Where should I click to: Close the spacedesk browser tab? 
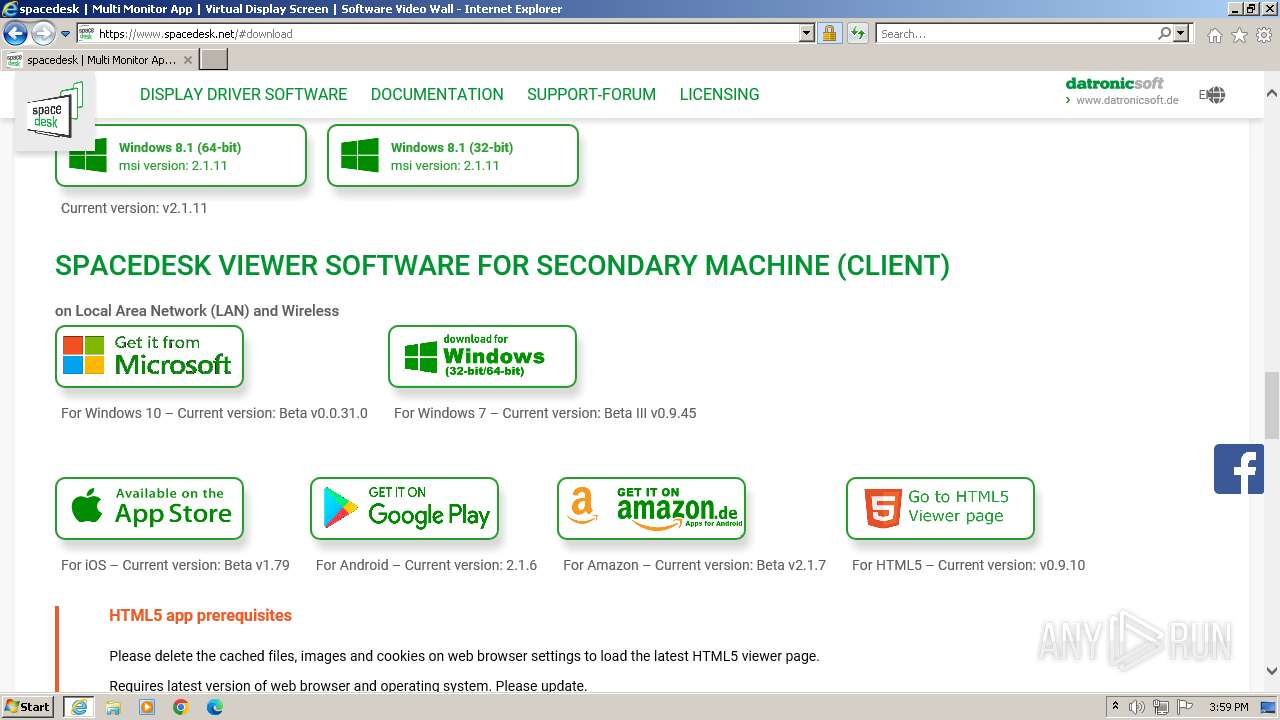[187, 60]
